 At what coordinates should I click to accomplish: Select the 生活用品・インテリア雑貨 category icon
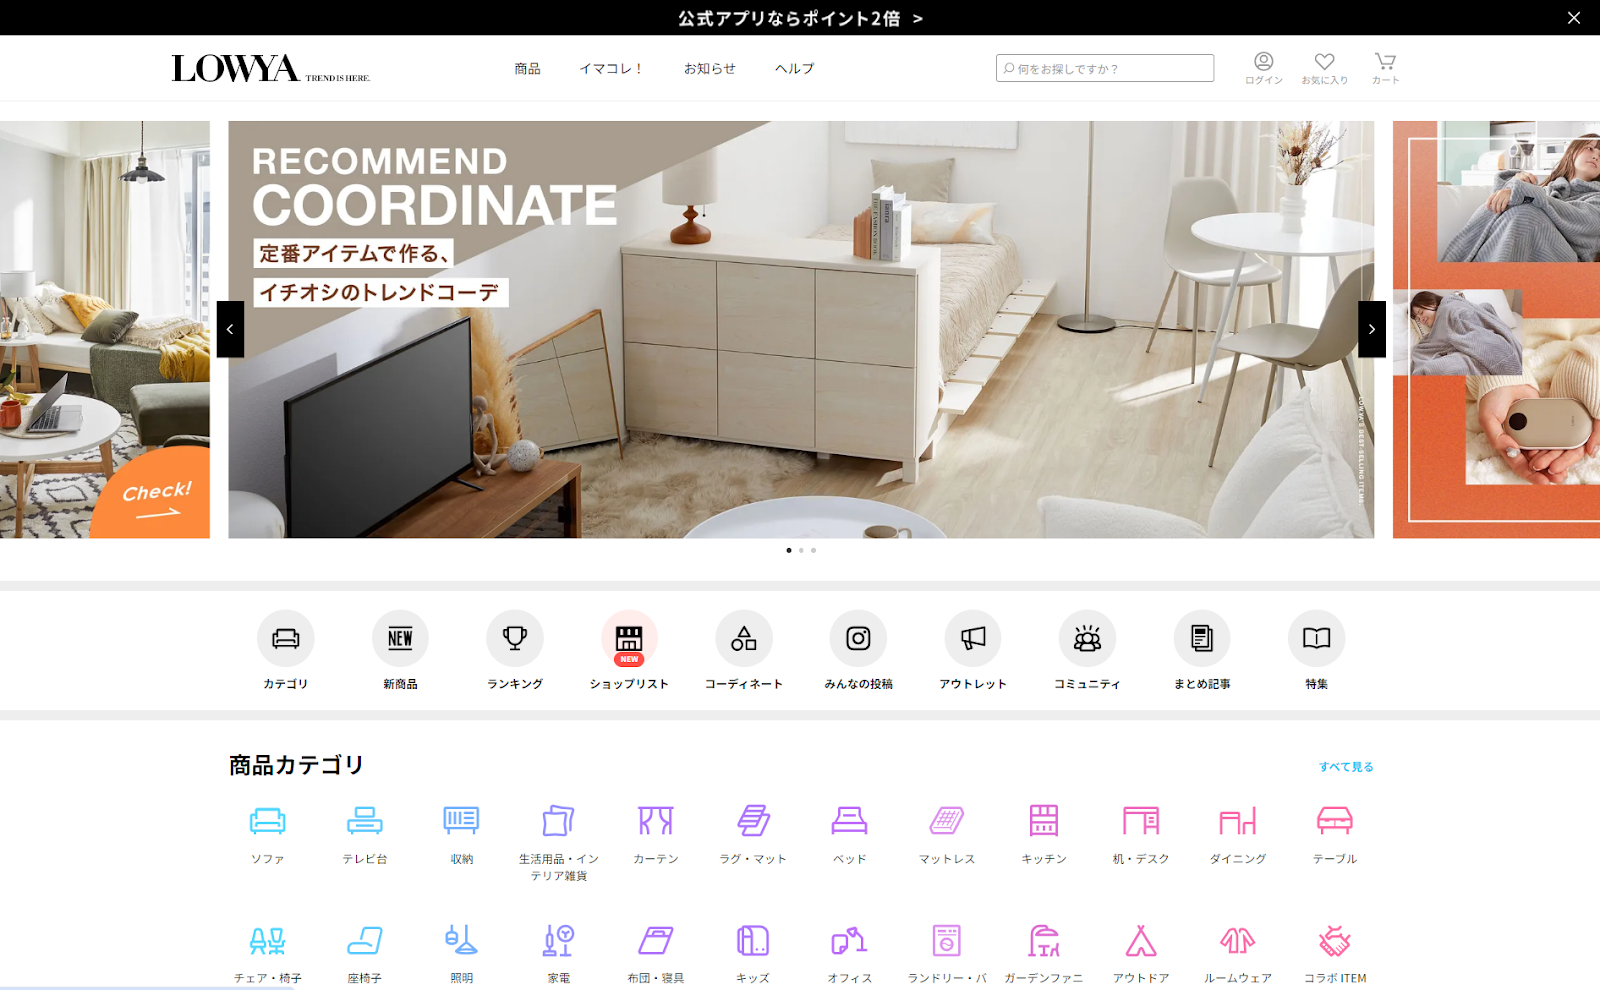click(x=558, y=821)
